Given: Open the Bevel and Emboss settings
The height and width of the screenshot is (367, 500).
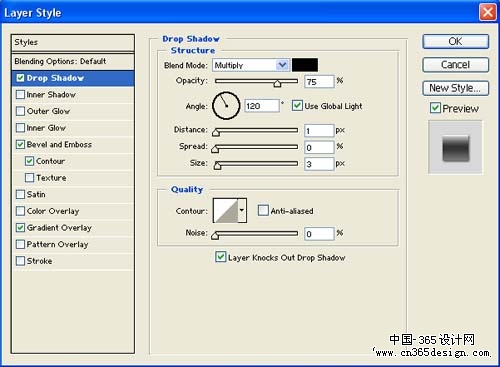Looking at the screenshot, I should tap(59, 144).
